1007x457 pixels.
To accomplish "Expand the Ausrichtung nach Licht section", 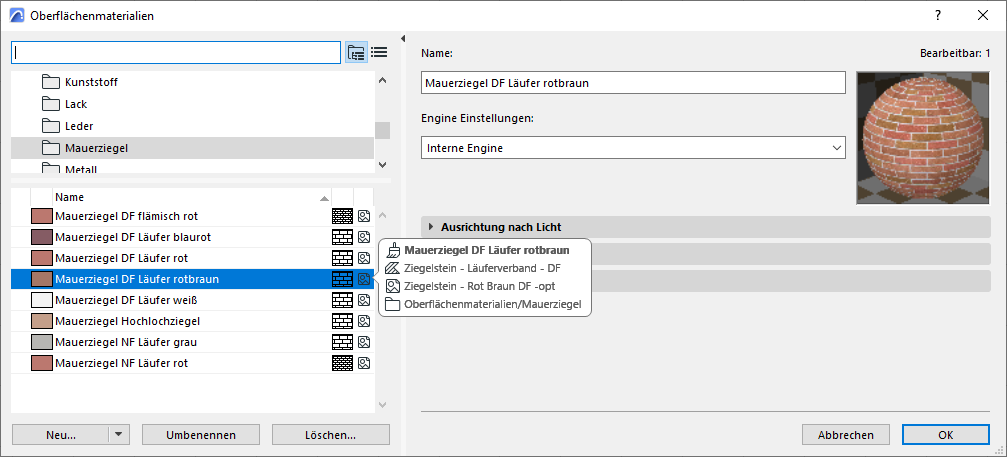I will 432,227.
